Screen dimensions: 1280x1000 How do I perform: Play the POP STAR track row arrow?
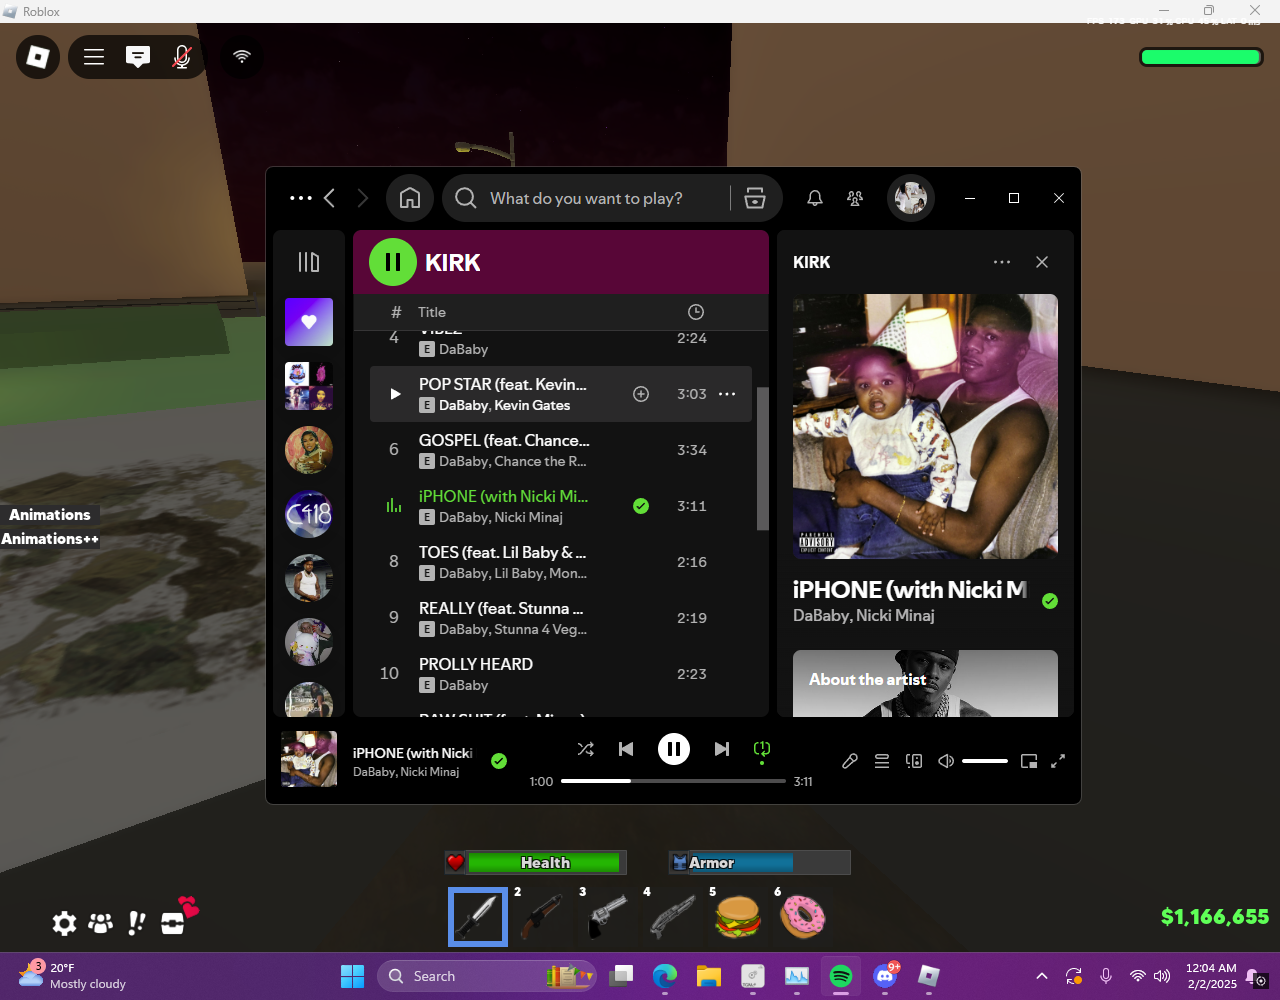(395, 394)
